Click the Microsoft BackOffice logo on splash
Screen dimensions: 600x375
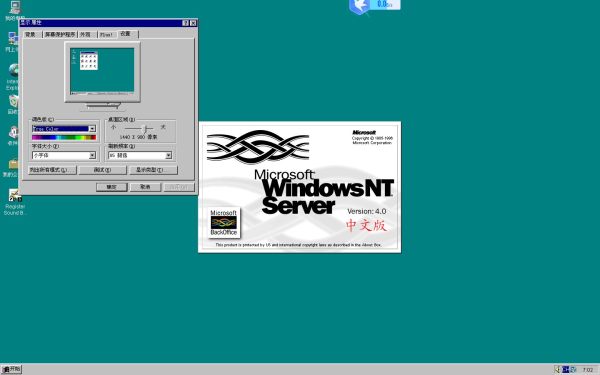(224, 223)
